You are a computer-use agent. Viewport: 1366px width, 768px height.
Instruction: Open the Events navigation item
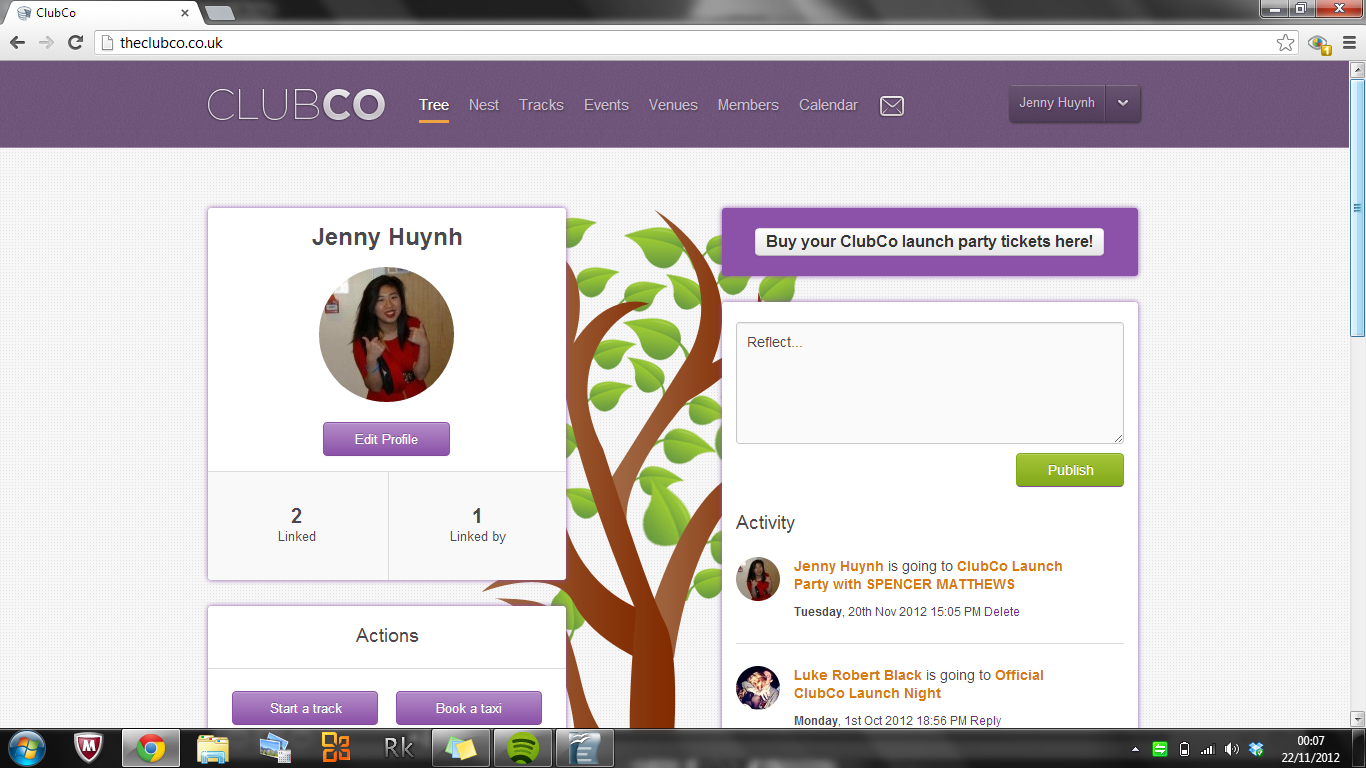click(x=606, y=105)
